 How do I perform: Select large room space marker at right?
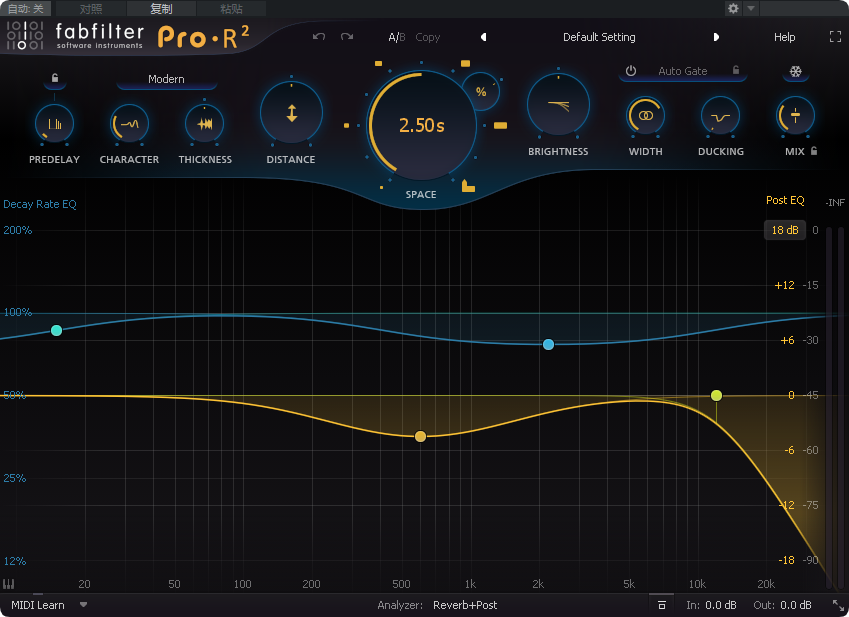tap(500, 126)
